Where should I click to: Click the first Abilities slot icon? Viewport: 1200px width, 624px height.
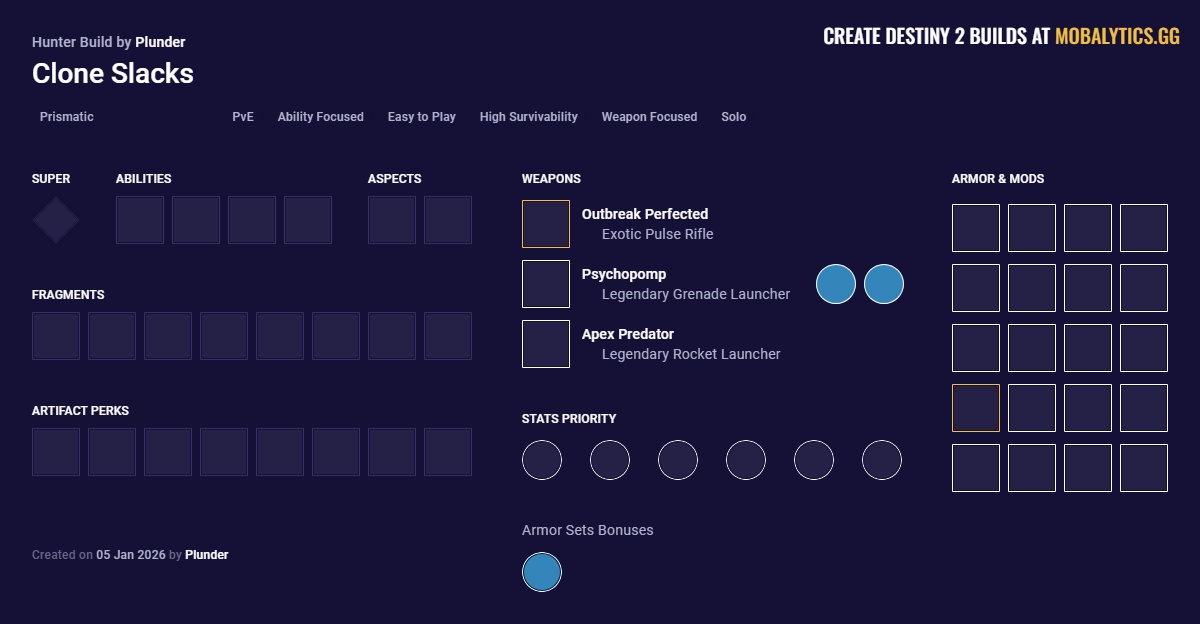pos(140,220)
